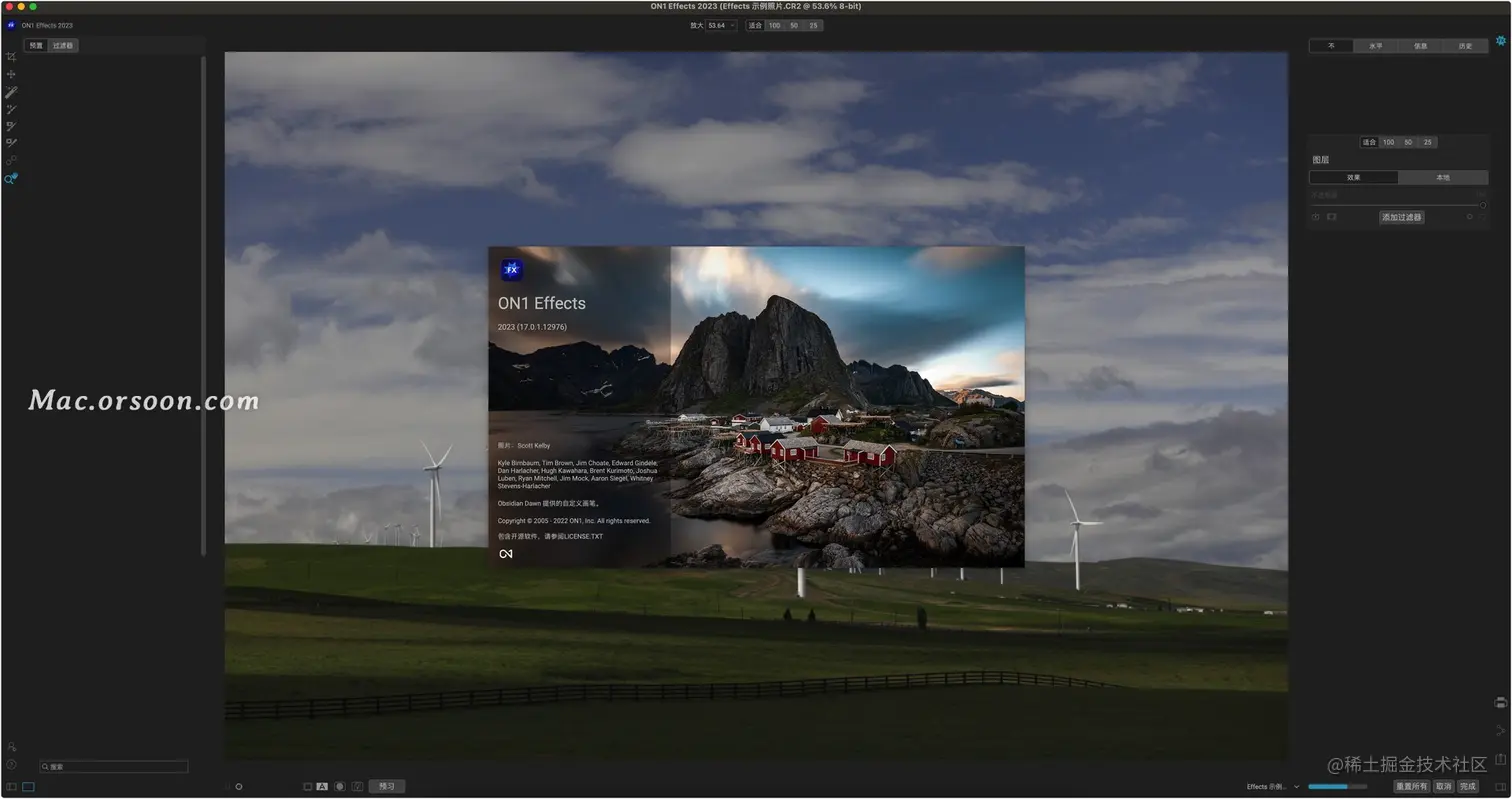The width and height of the screenshot is (1512, 799).
Task: Click the left panel vertical scrollbar
Action: [x=204, y=305]
